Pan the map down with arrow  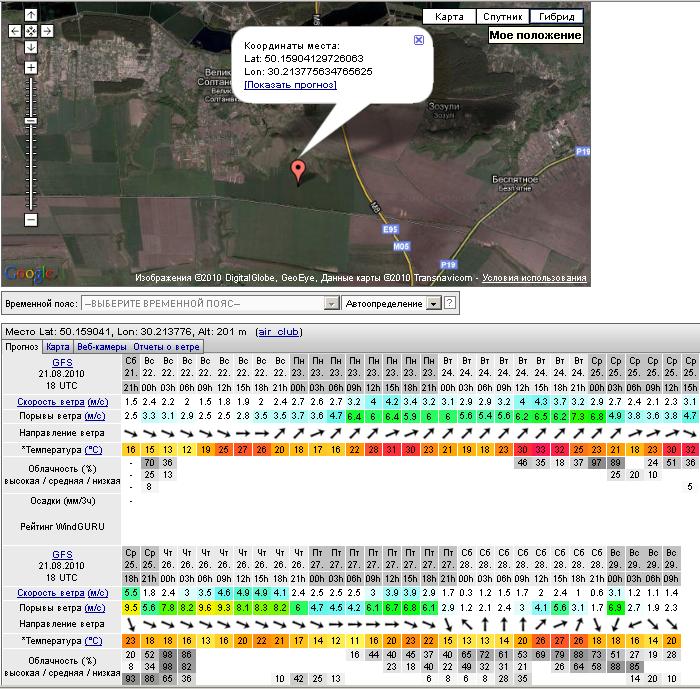[31, 47]
